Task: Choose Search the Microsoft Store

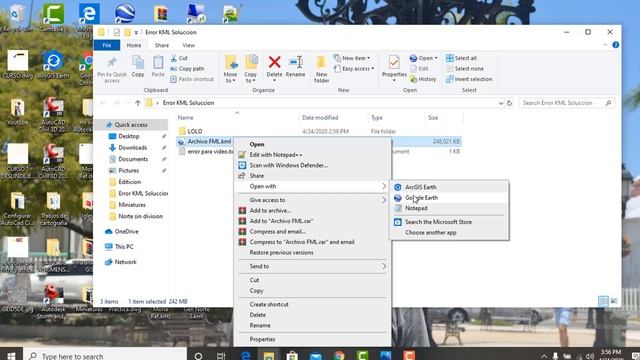Action: [449, 222]
